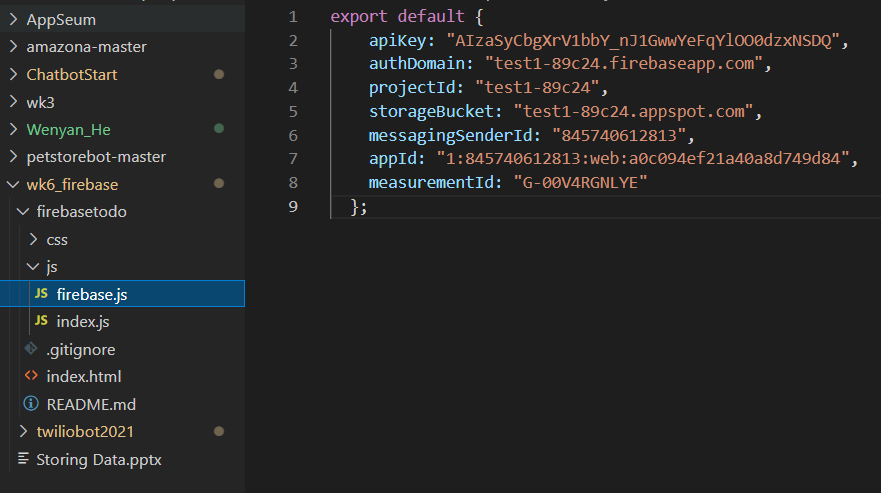The width and height of the screenshot is (881, 493).
Task: Expand the AppSeum folder chevron
Action: pyautogui.click(x=12, y=20)
